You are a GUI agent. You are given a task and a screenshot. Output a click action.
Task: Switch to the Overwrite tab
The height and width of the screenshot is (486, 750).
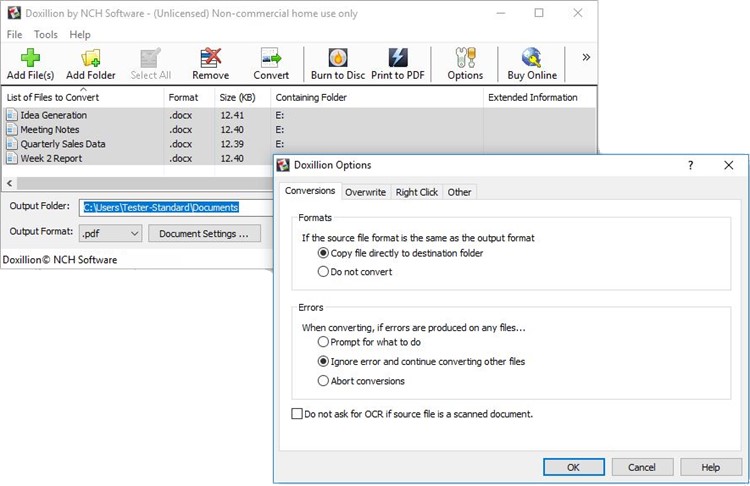tap(365, 192)
